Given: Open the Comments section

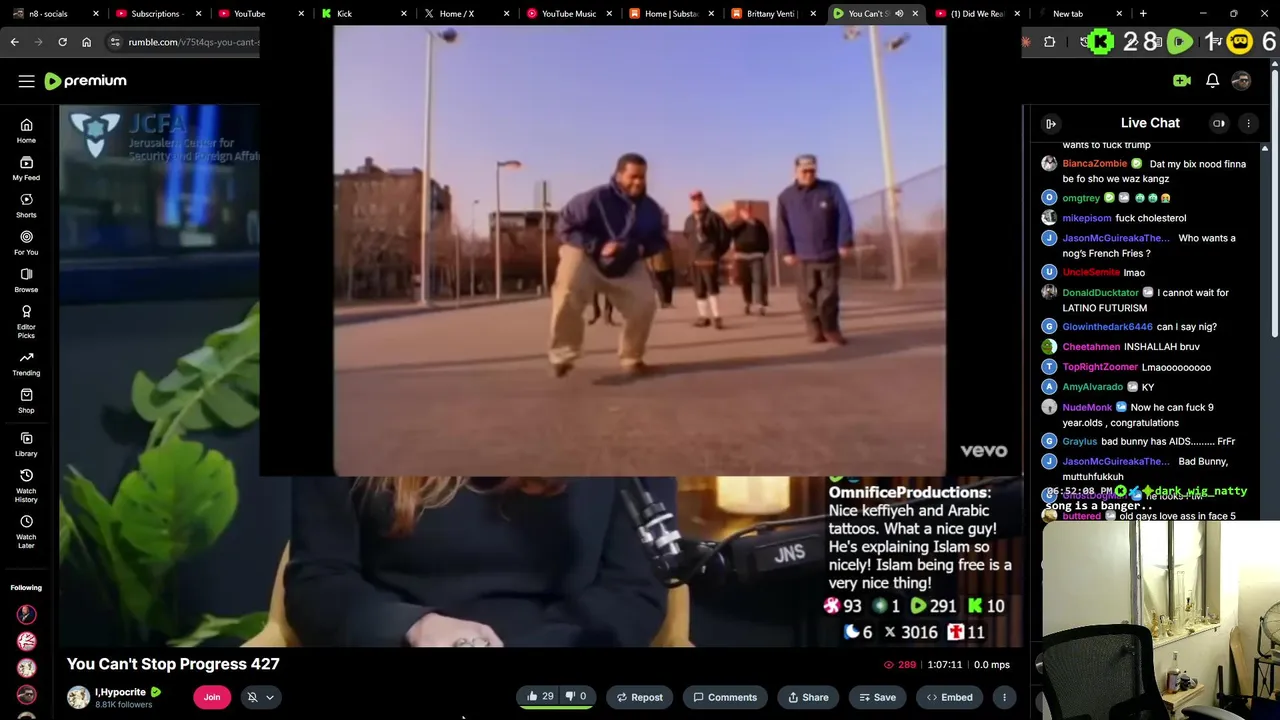Looking at the screenshot, I should pos(725,697).
